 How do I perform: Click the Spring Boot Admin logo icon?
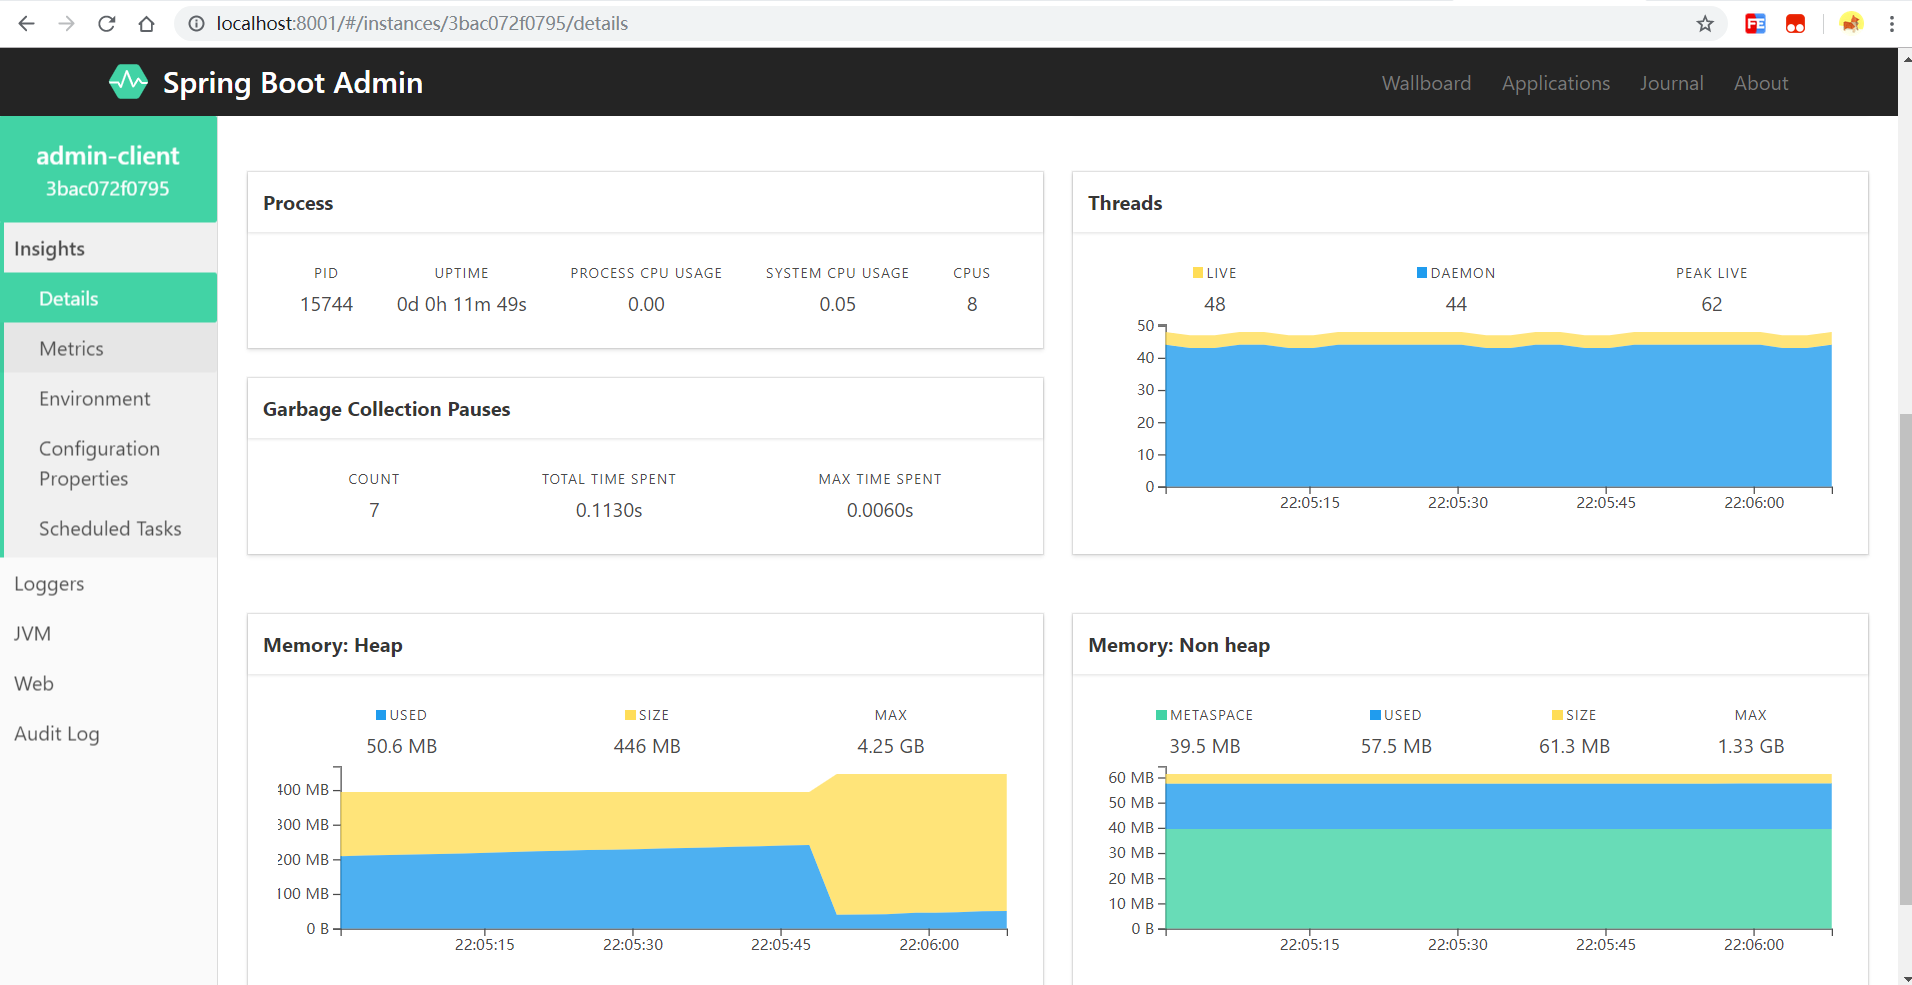[128, 82]
